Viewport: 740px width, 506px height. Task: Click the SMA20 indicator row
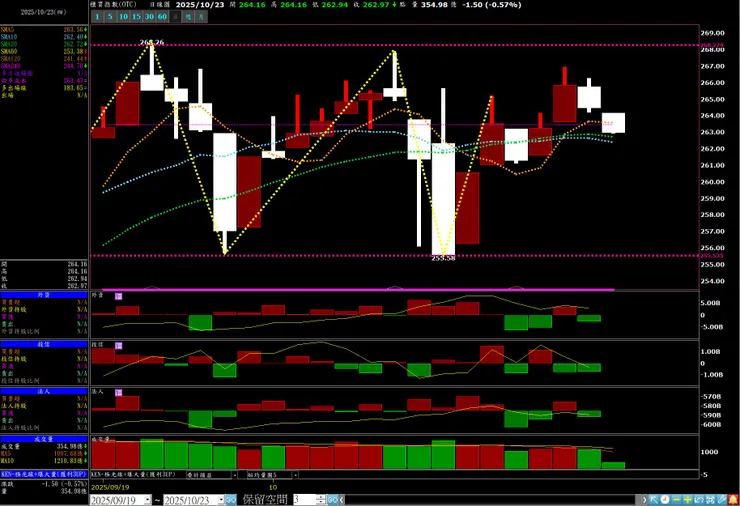tap(44, 44)
